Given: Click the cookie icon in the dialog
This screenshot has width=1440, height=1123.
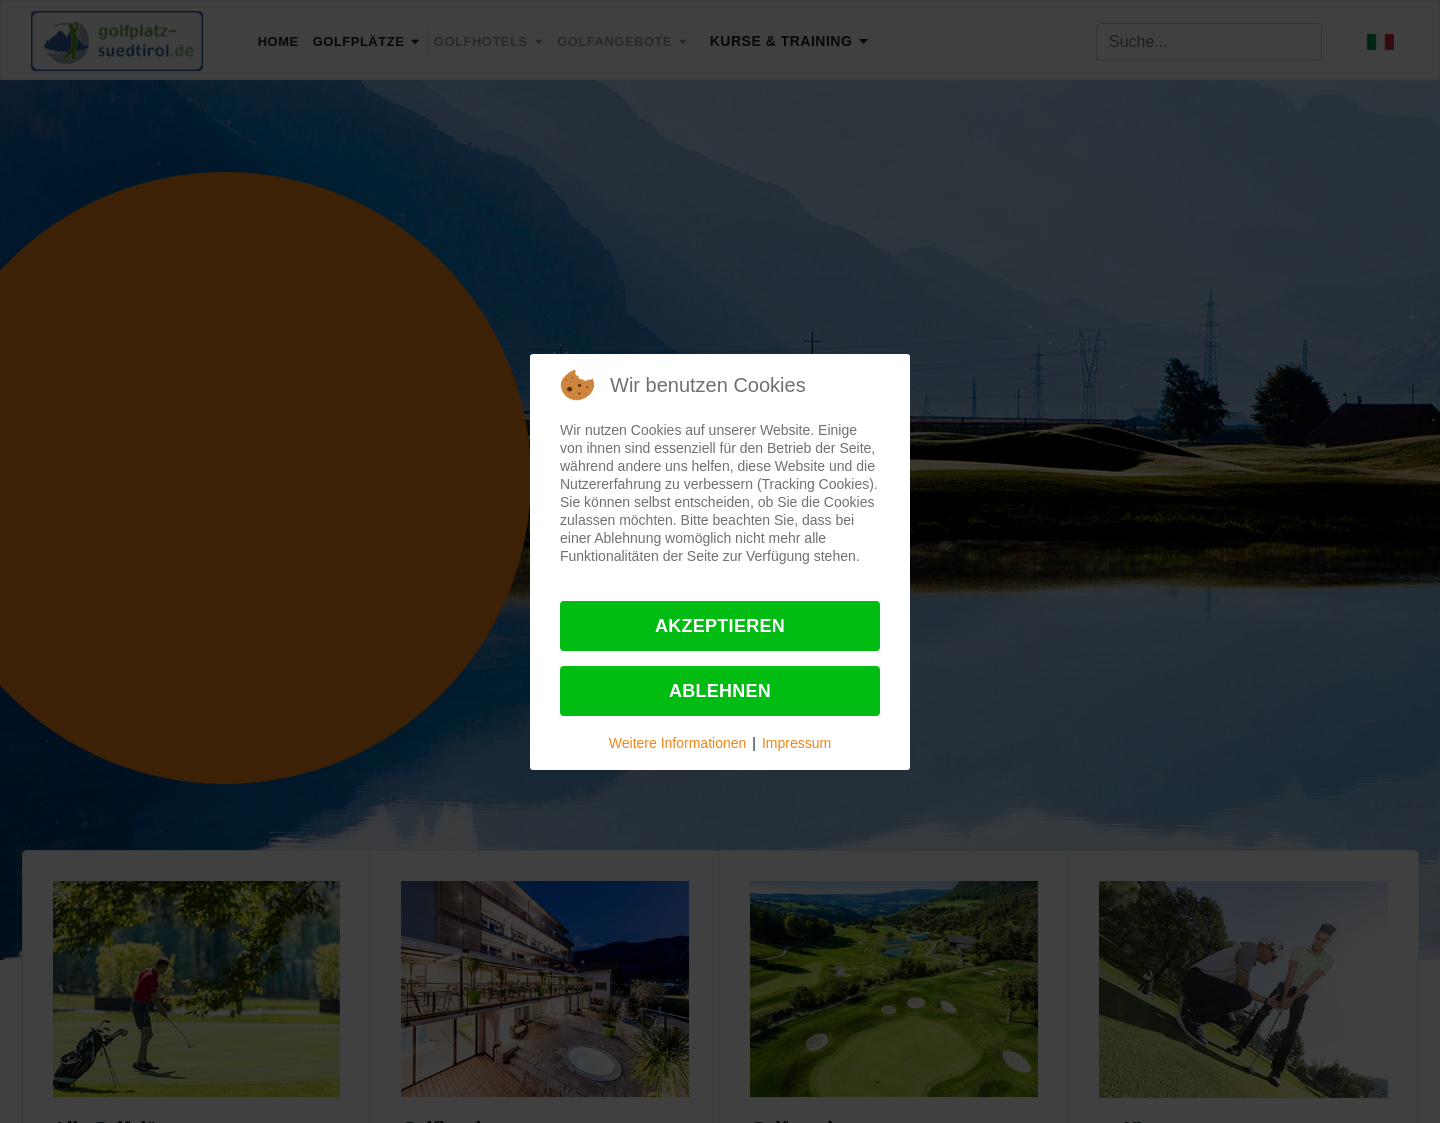Looking at the screenshot, I should click(x=577, y=385).
